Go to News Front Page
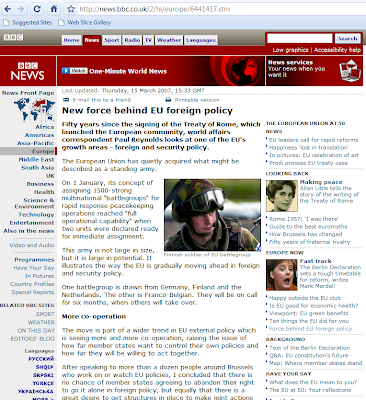 click(28, 93)
